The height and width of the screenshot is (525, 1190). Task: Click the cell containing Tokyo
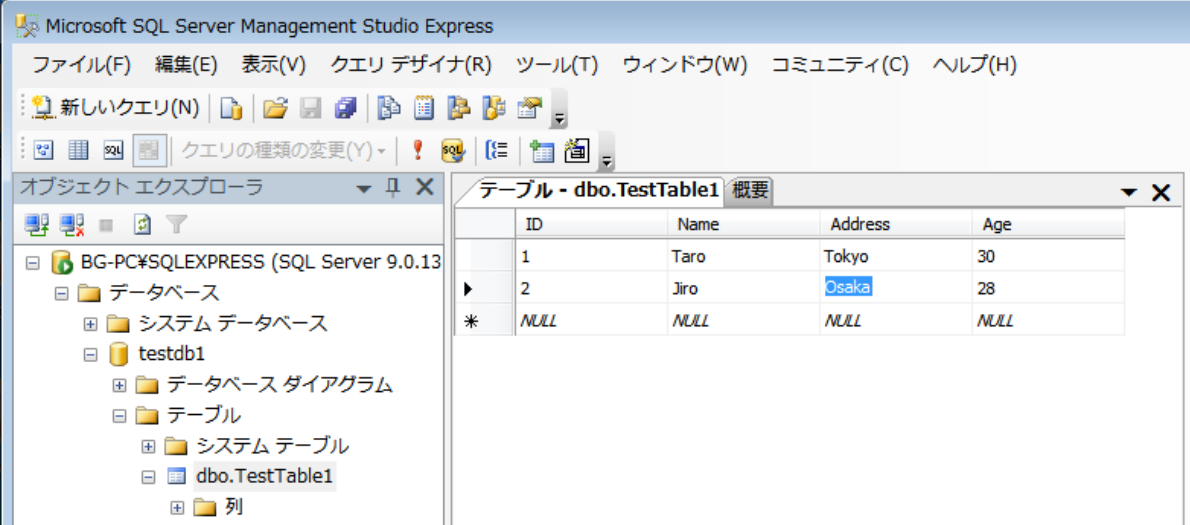pos(896,256)
